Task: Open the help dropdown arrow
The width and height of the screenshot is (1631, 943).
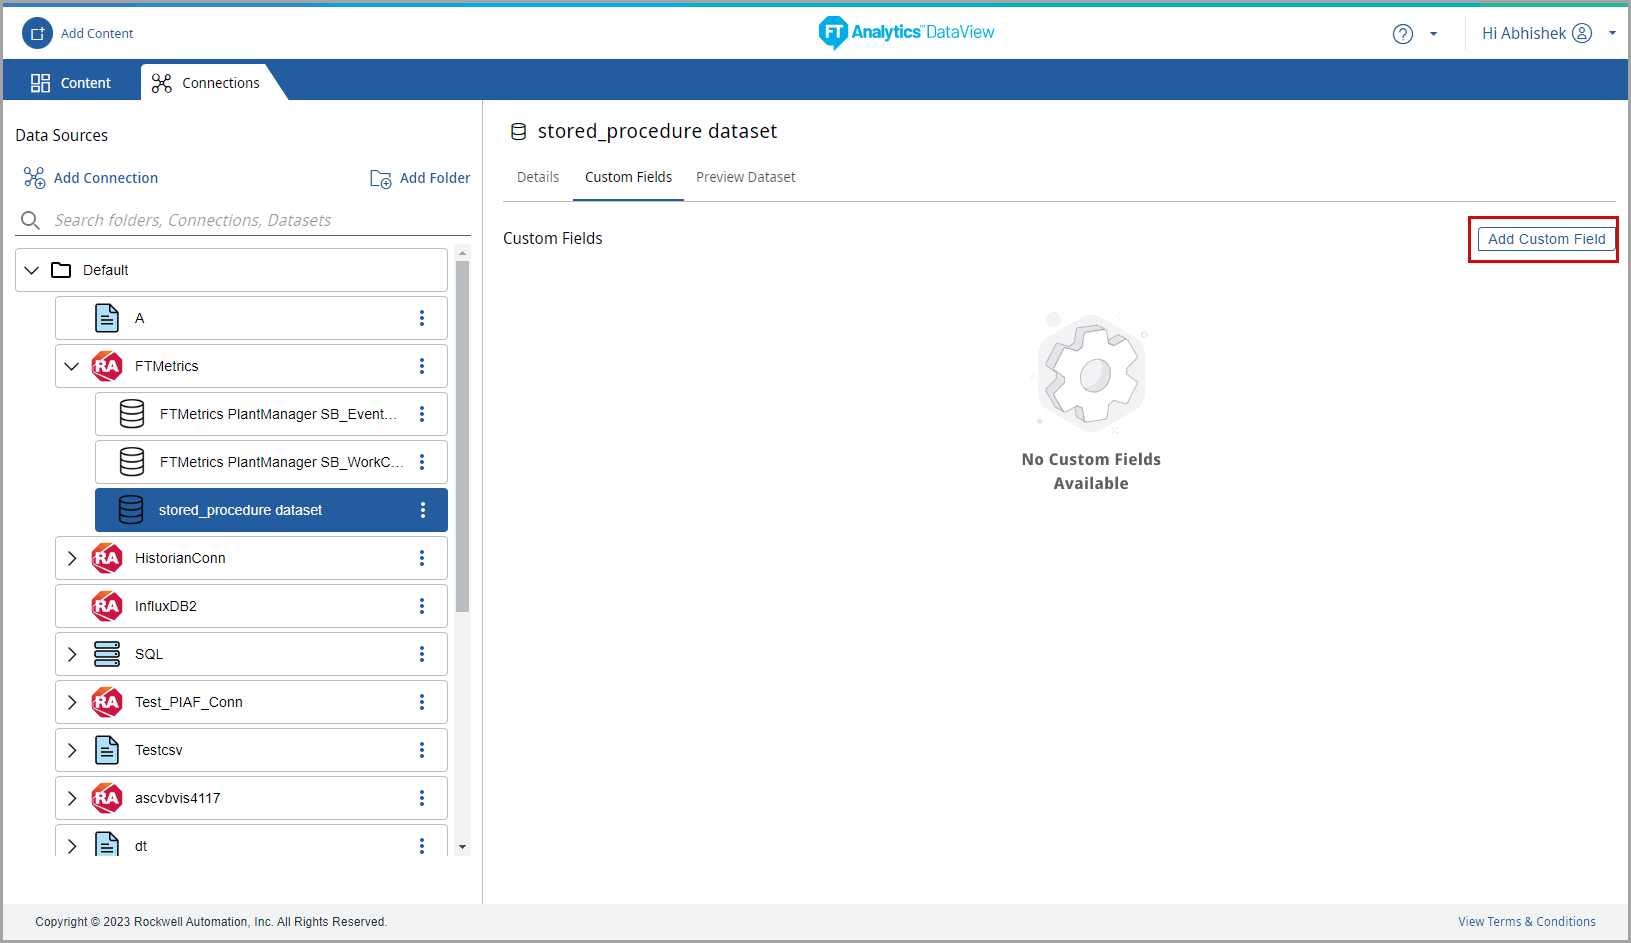Action: [x=1433, y=34]
